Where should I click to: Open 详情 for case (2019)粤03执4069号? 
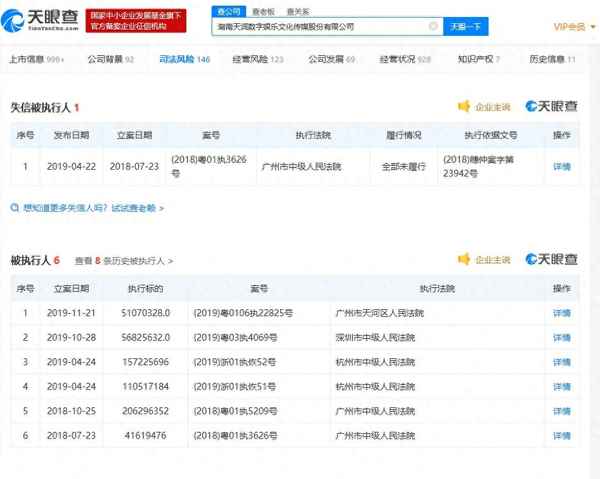pyautogui.click(x=562, y=338)
